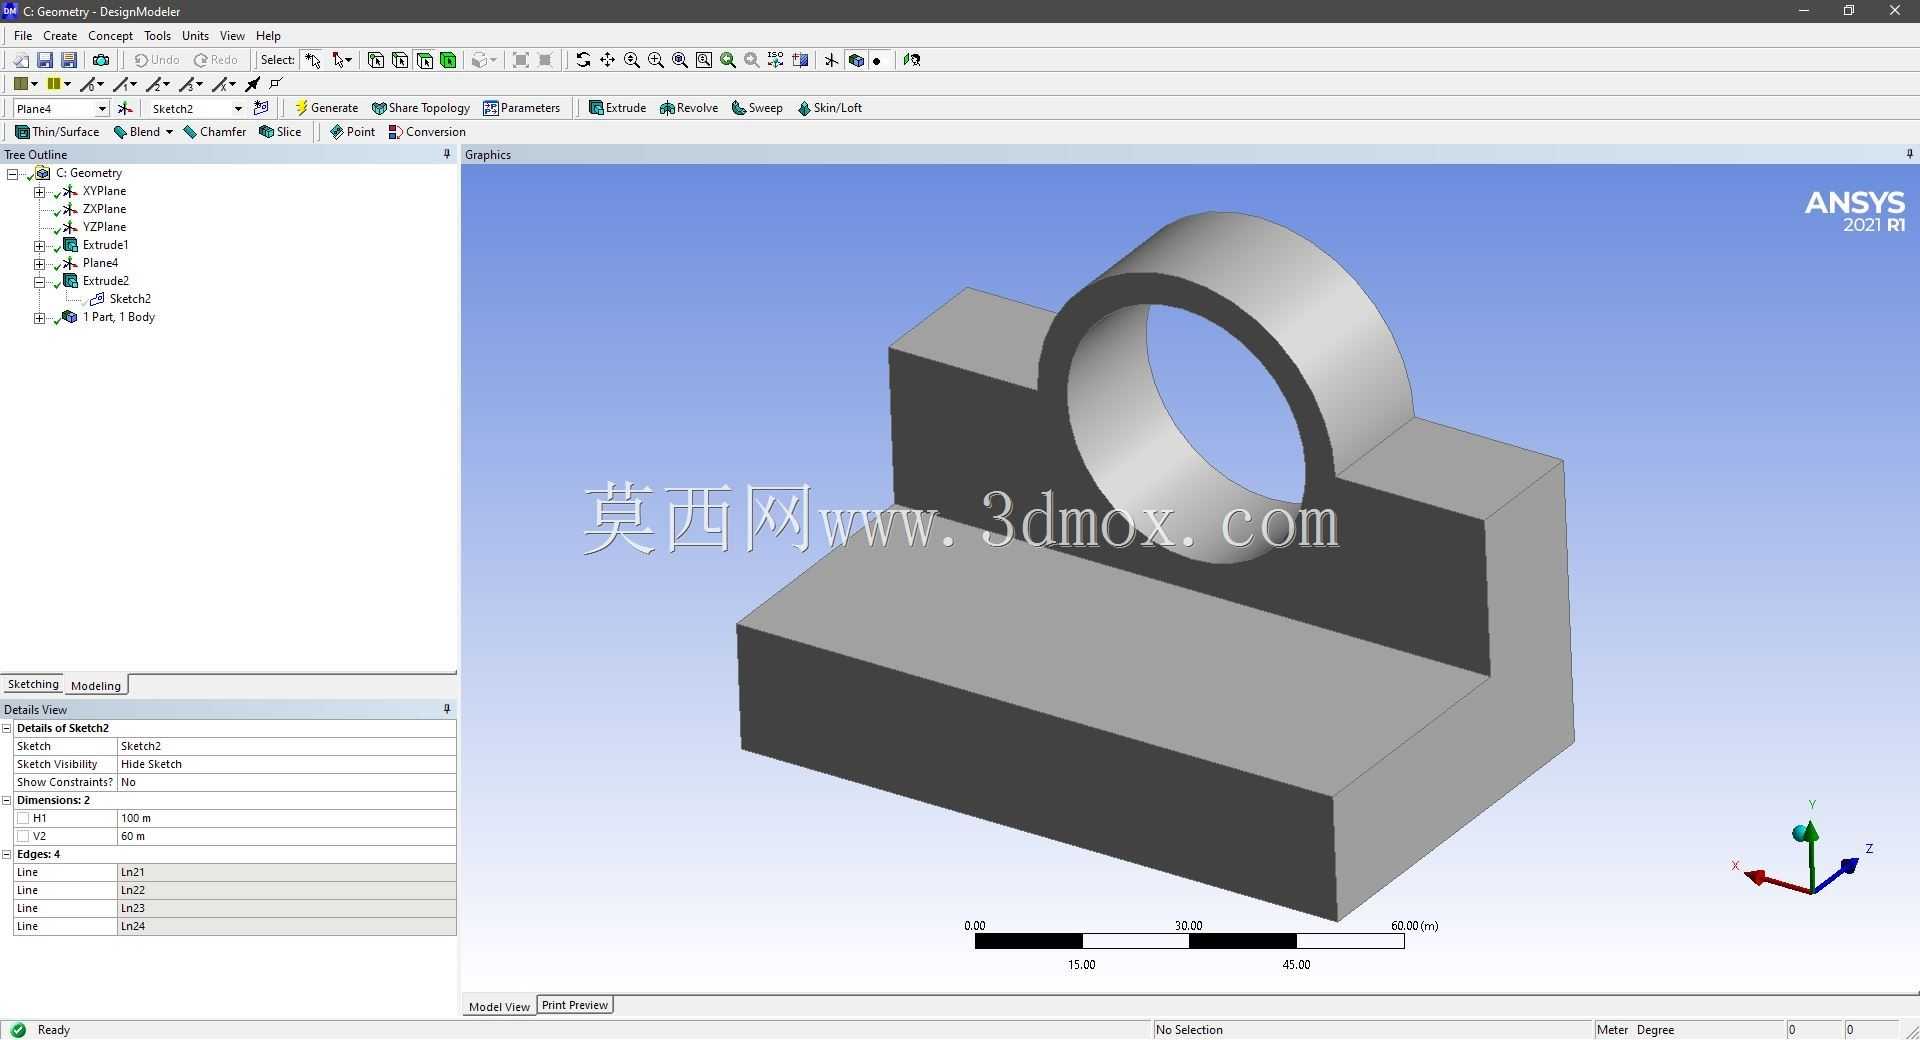Select the Face selection filter icon
This screenshot has height=1040, width=1920.
(424, 60)
